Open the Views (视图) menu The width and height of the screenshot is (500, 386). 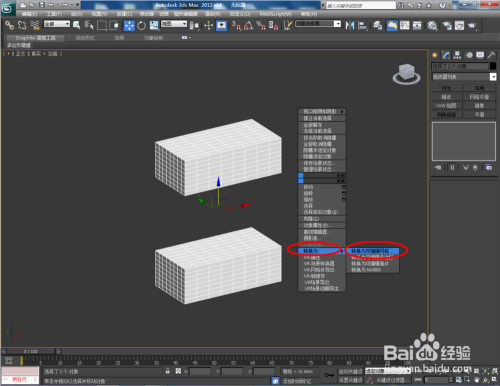(x=99, y=14)
